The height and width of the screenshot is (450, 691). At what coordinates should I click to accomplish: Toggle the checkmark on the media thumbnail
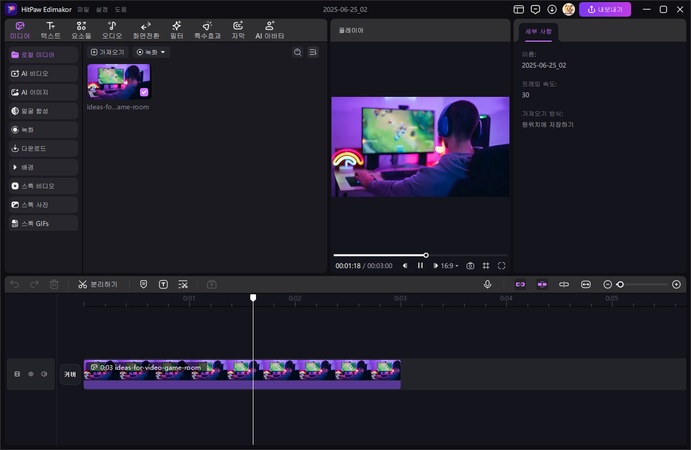144,91
